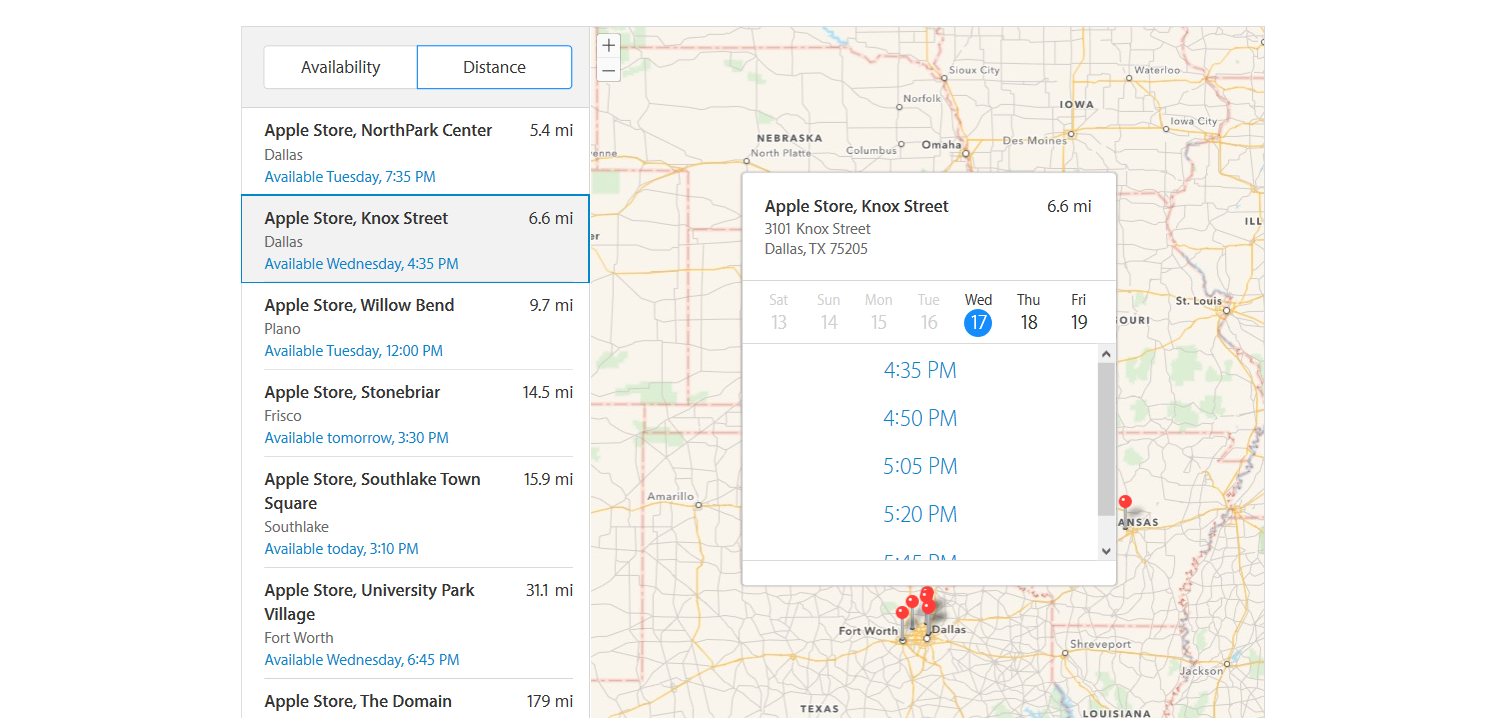Switch to the Distance sort tab
This screenshot has width=1506, height=718.
click(494, 67)
